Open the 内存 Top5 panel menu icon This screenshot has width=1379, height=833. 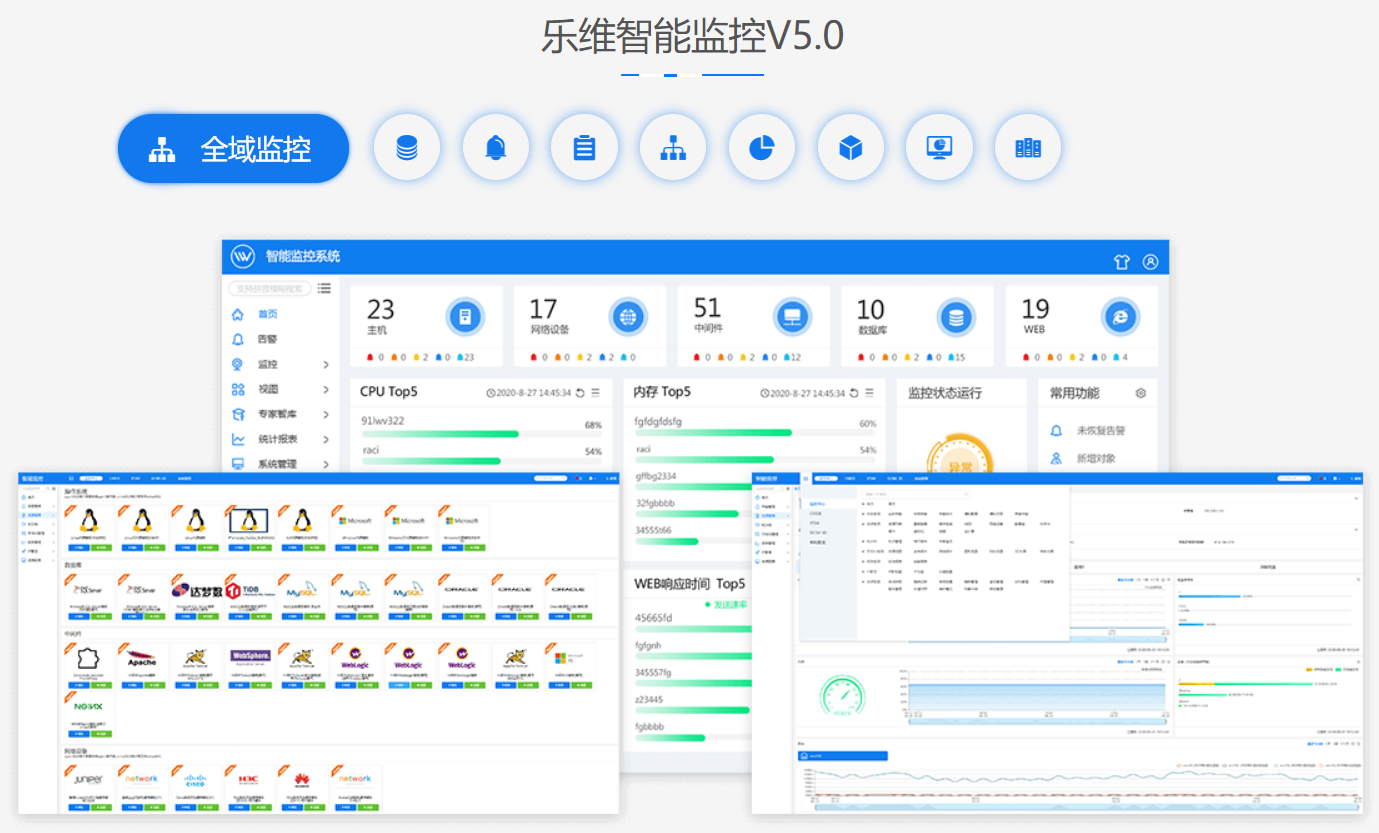point(869,393)
